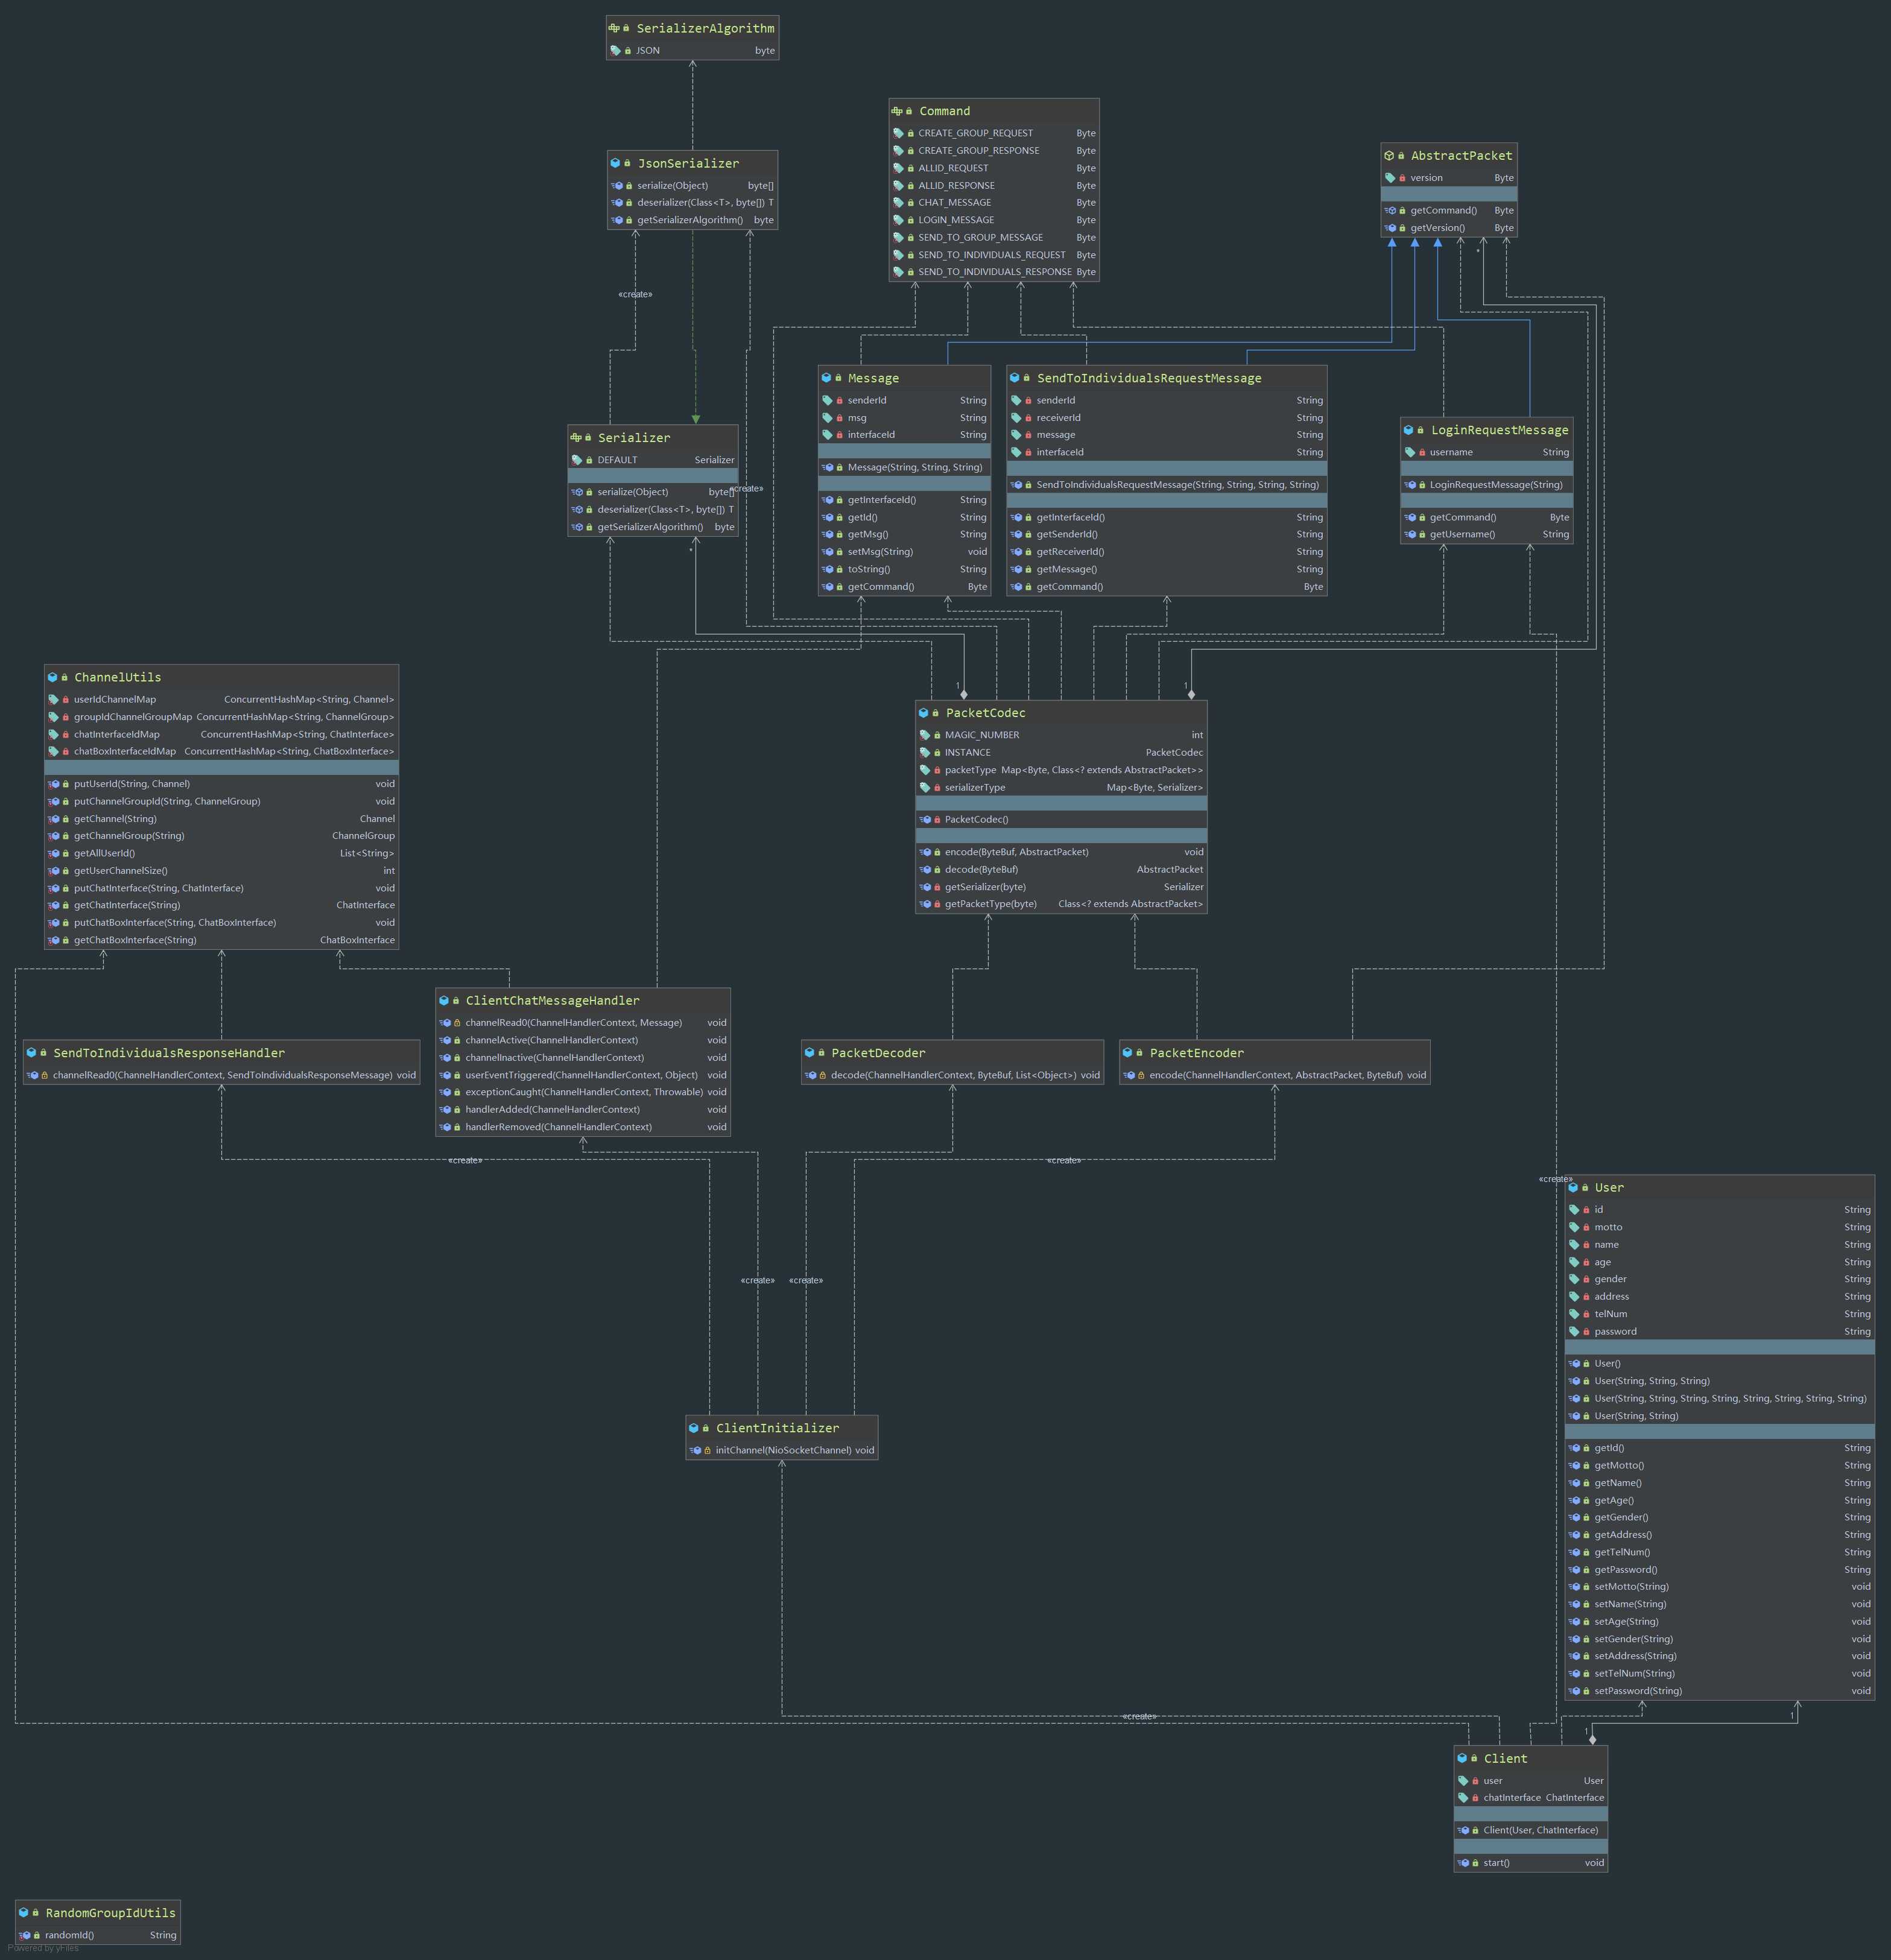Select the chatInterface field in Client
Screen dimensions: 1891x1960
tap(1531, 1798)
